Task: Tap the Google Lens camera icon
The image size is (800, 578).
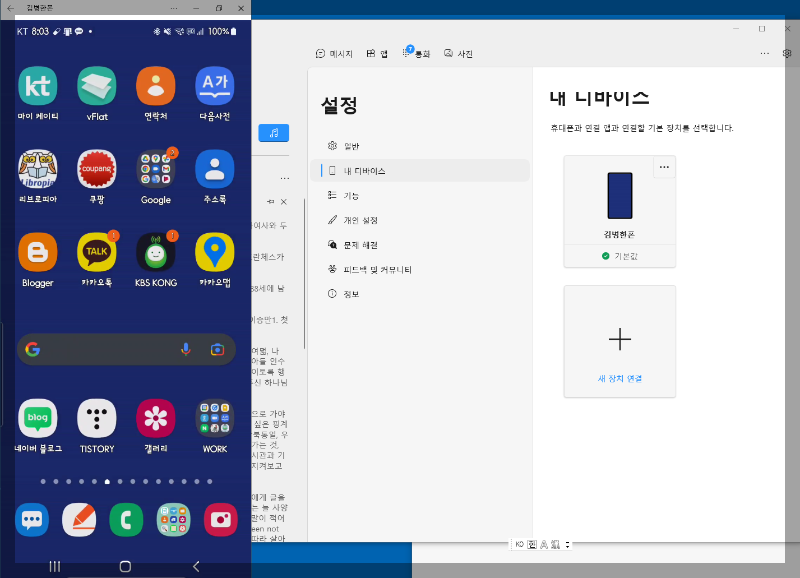Action: pos(217,349)
